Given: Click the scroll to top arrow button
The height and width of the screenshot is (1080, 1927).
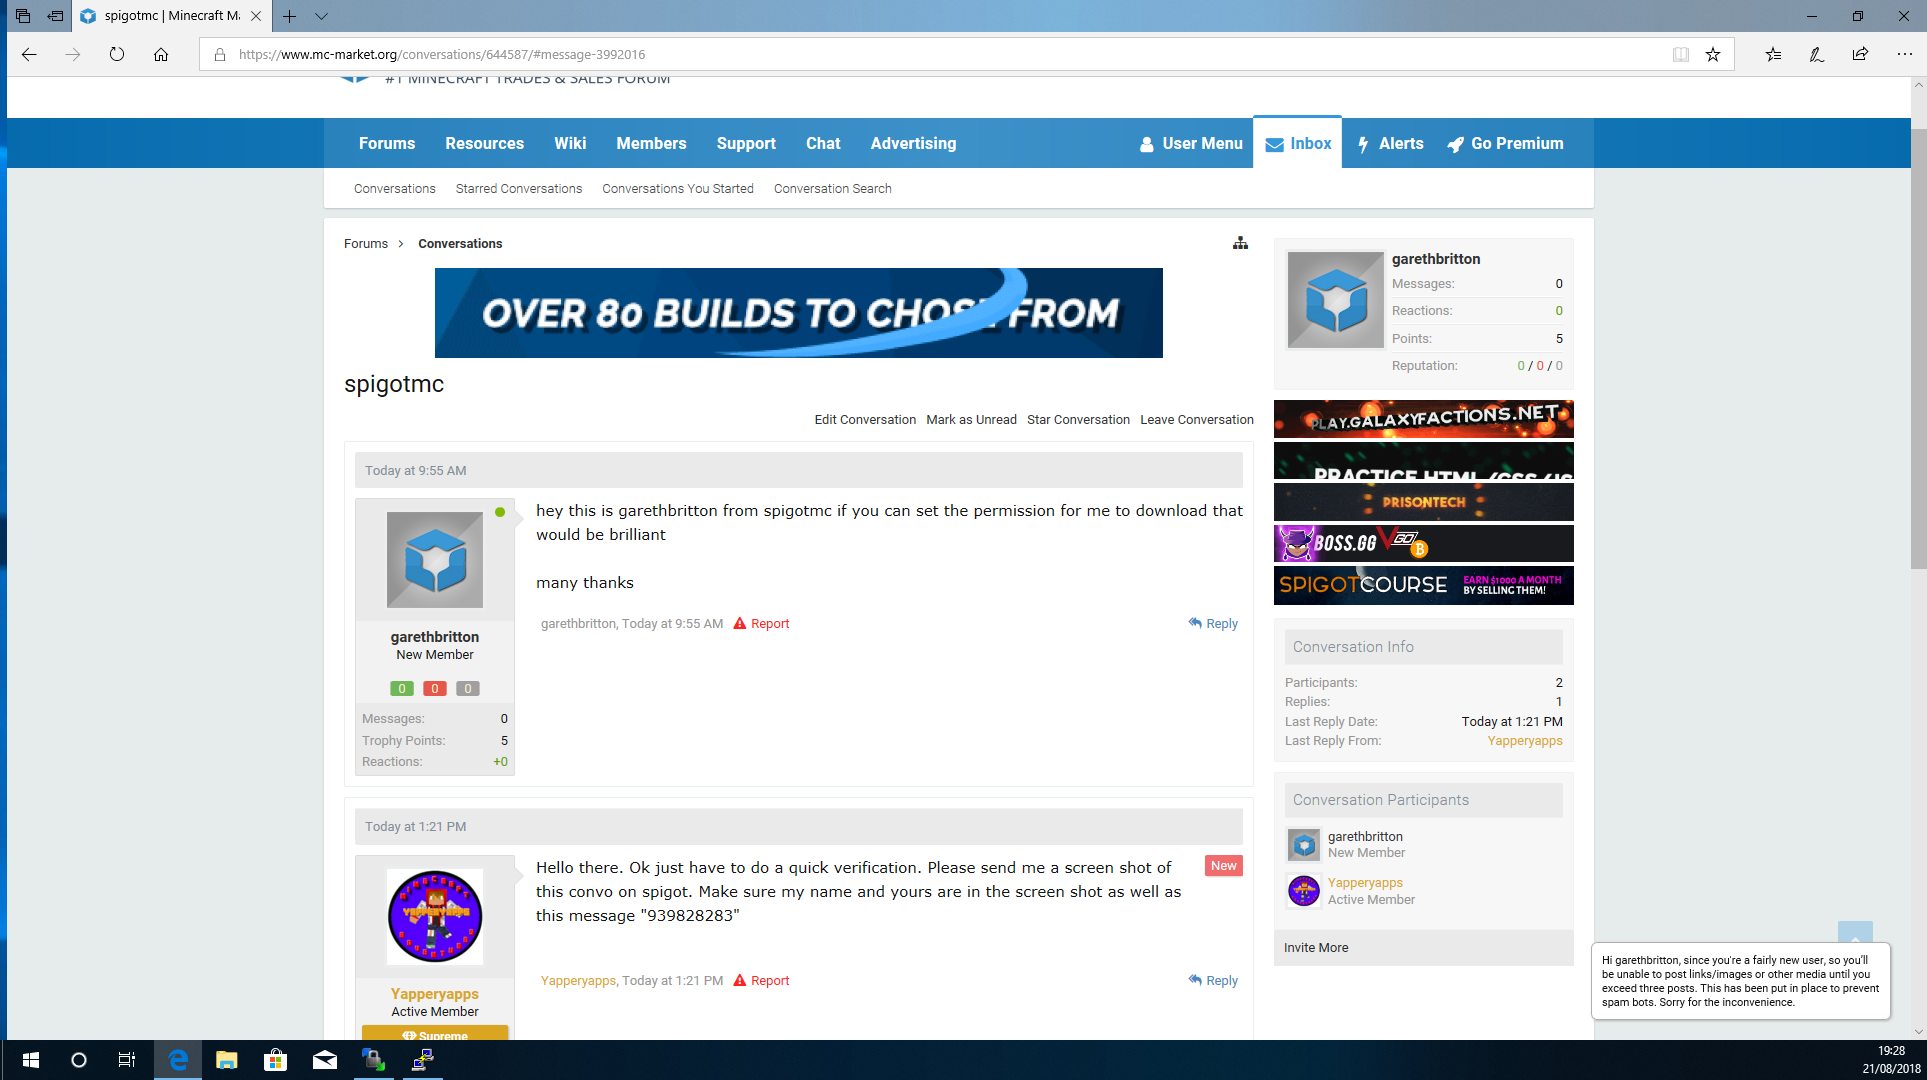Looking at the screenshot, I should [x=1855, y=934].
